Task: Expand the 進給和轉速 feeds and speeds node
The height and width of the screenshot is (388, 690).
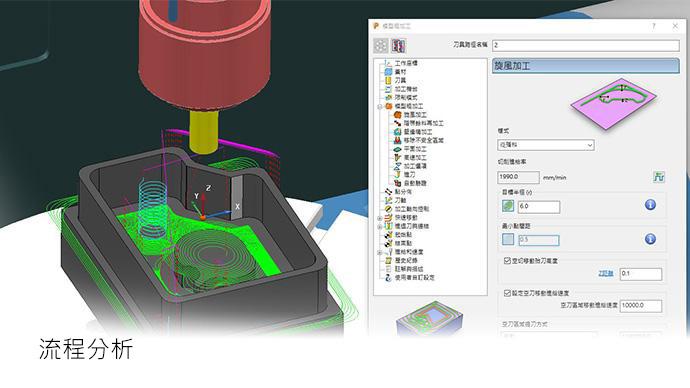Action: tap(380, 253)
